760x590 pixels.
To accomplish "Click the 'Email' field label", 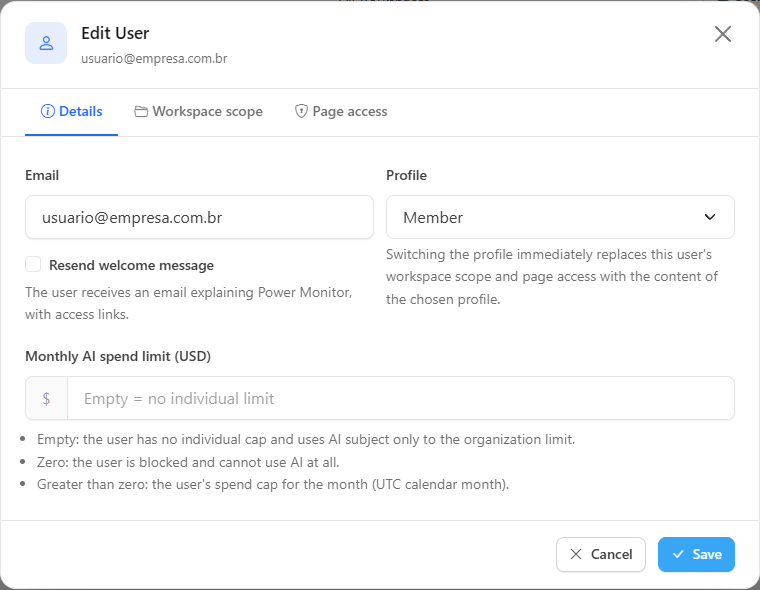I will (x=42, y=175).
